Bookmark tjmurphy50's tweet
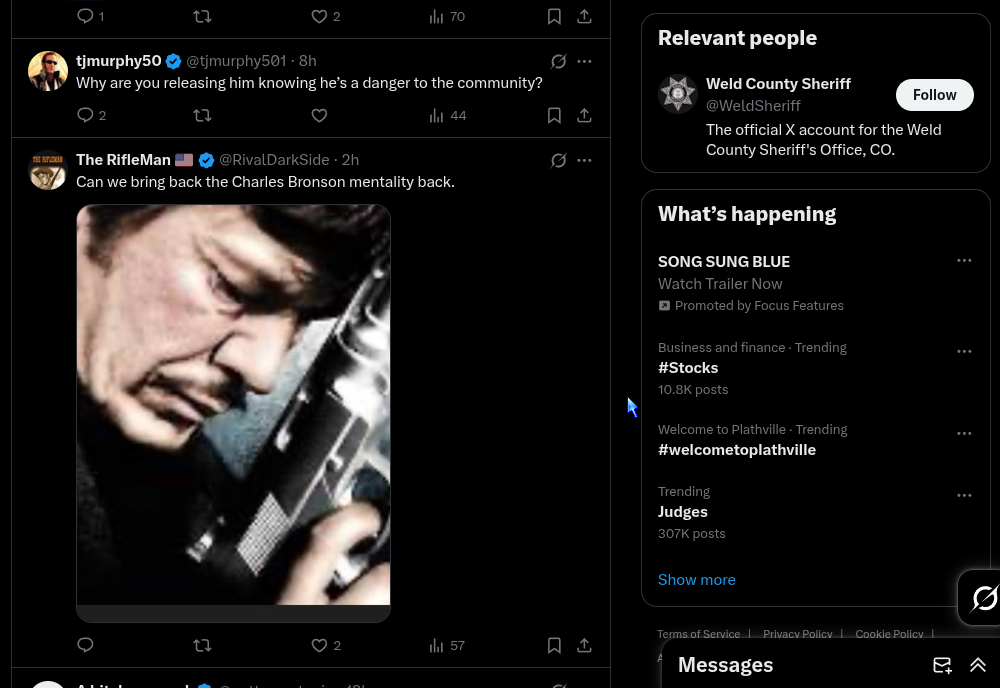Screen dimensions: 1000x688 tap(554, 115)
